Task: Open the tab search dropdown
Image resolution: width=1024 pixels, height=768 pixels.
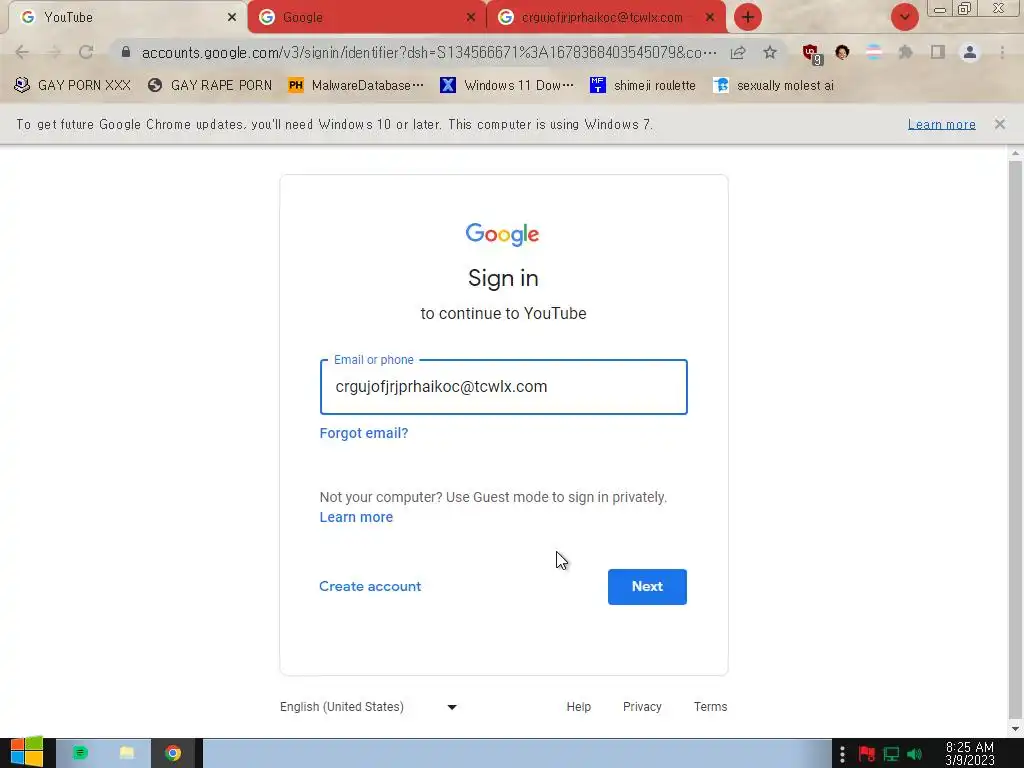Action: 904,17
